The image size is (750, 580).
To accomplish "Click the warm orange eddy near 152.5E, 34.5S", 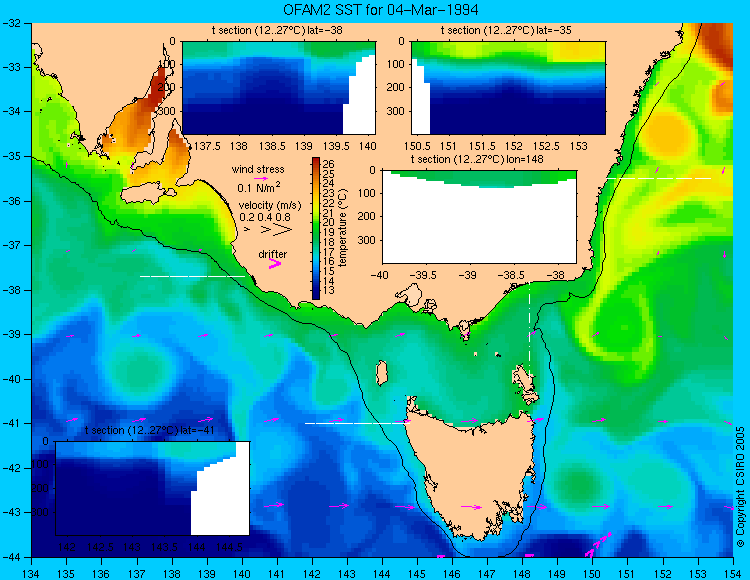I will pos(667,135).
